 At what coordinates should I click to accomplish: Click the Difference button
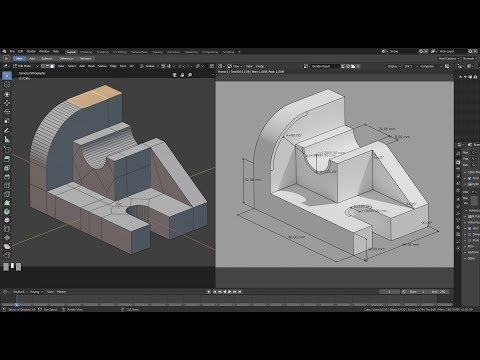tap(66, 58)
